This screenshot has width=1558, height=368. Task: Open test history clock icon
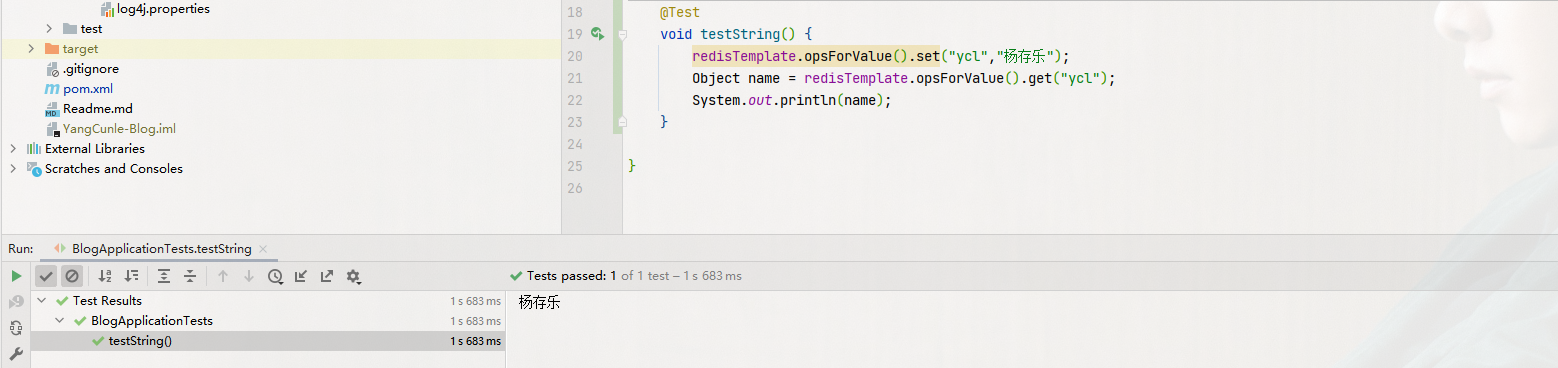(x=275, y=276)
